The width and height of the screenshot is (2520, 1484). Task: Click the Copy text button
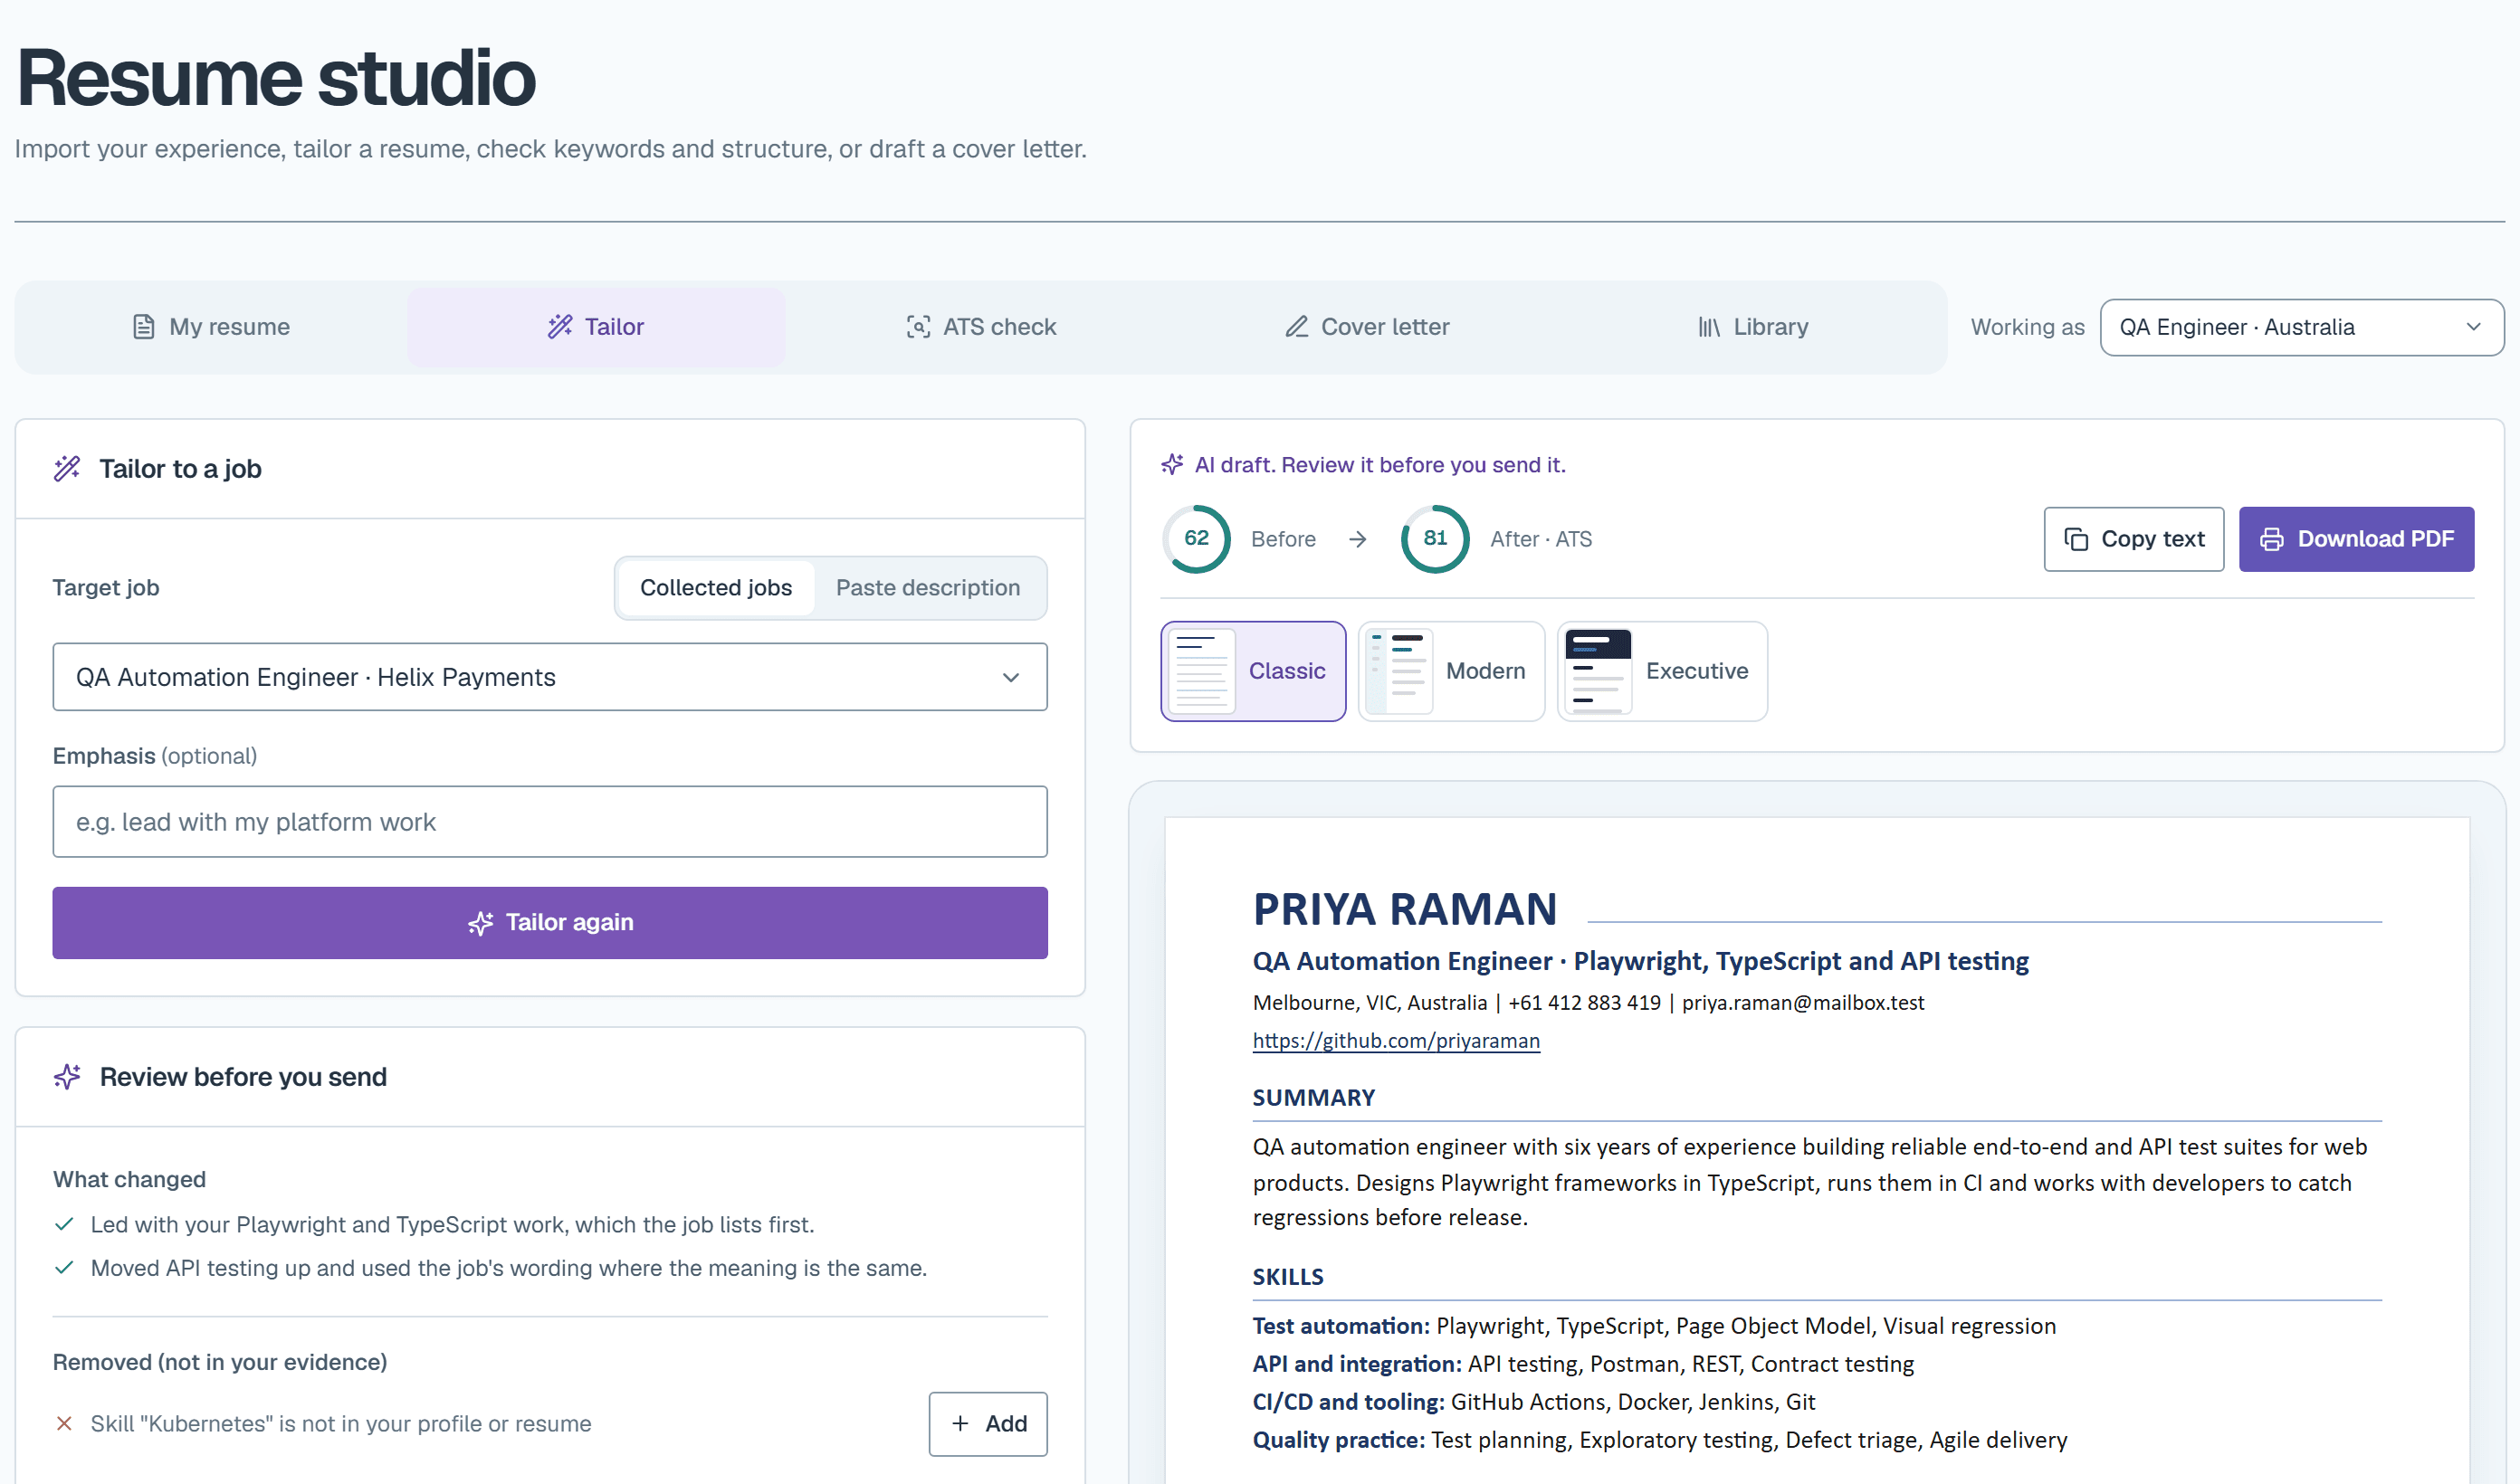pyautogui.click(x=2134, y=539)
